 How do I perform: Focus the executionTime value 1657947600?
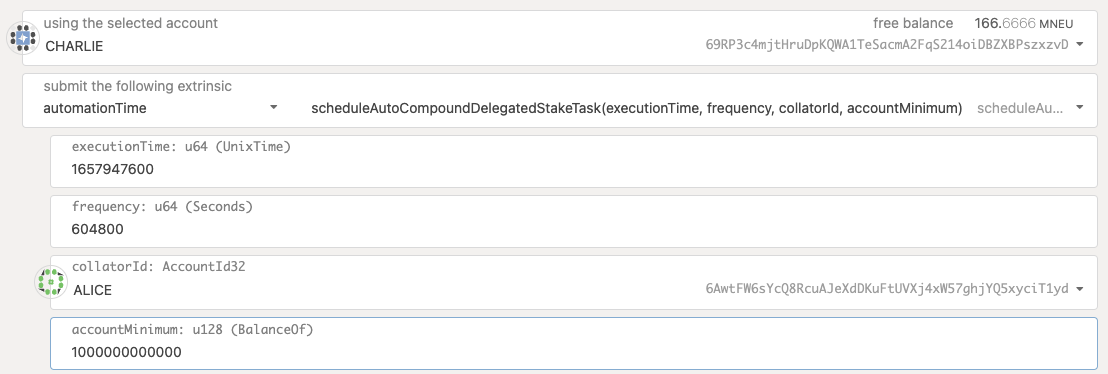112,170
